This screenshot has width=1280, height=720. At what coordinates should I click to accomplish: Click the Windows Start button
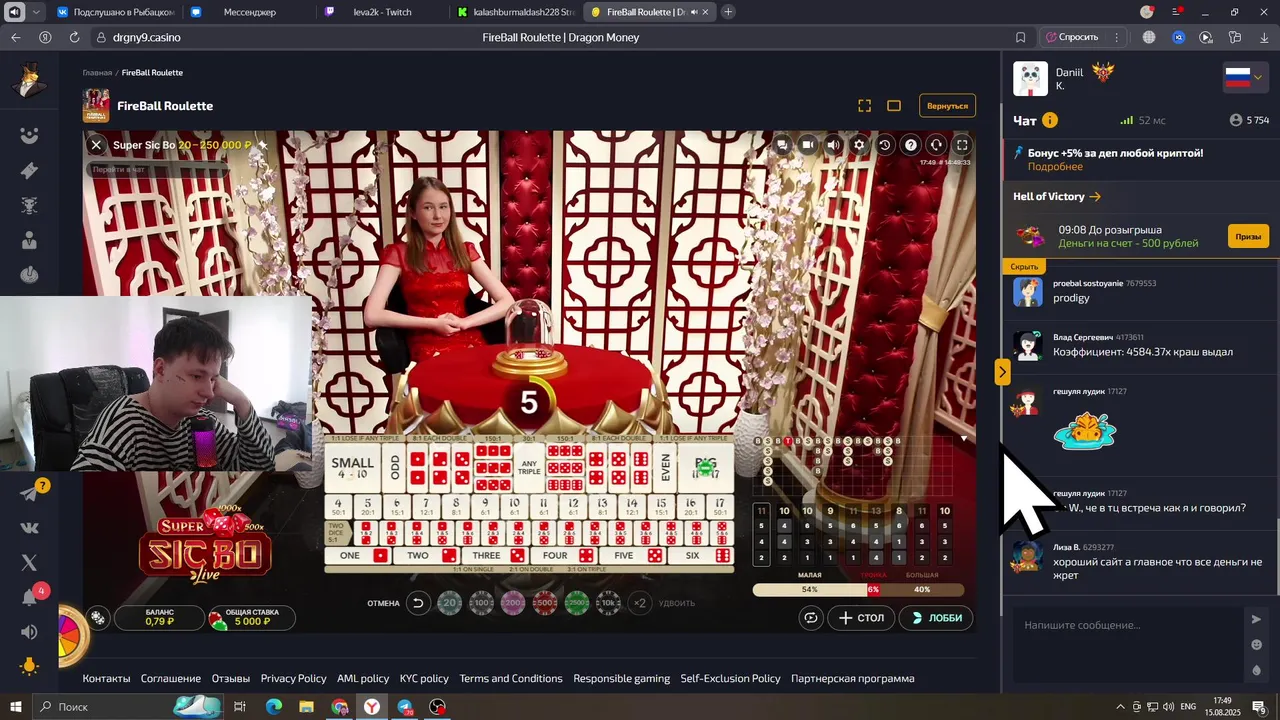15,707
